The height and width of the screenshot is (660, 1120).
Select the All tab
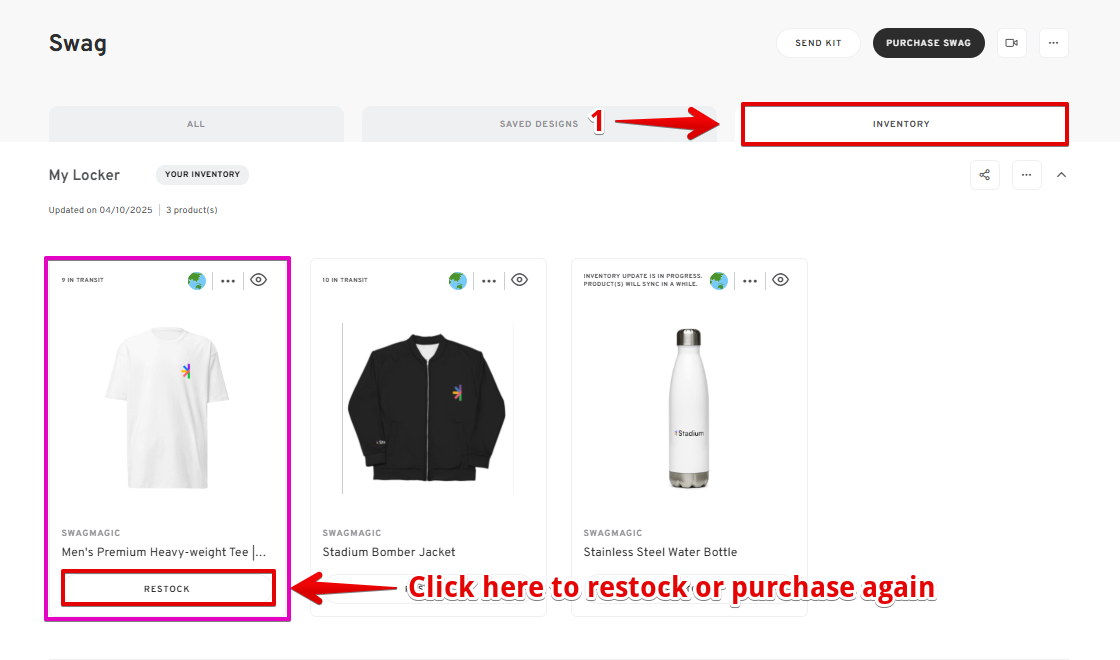pos(196,124)
